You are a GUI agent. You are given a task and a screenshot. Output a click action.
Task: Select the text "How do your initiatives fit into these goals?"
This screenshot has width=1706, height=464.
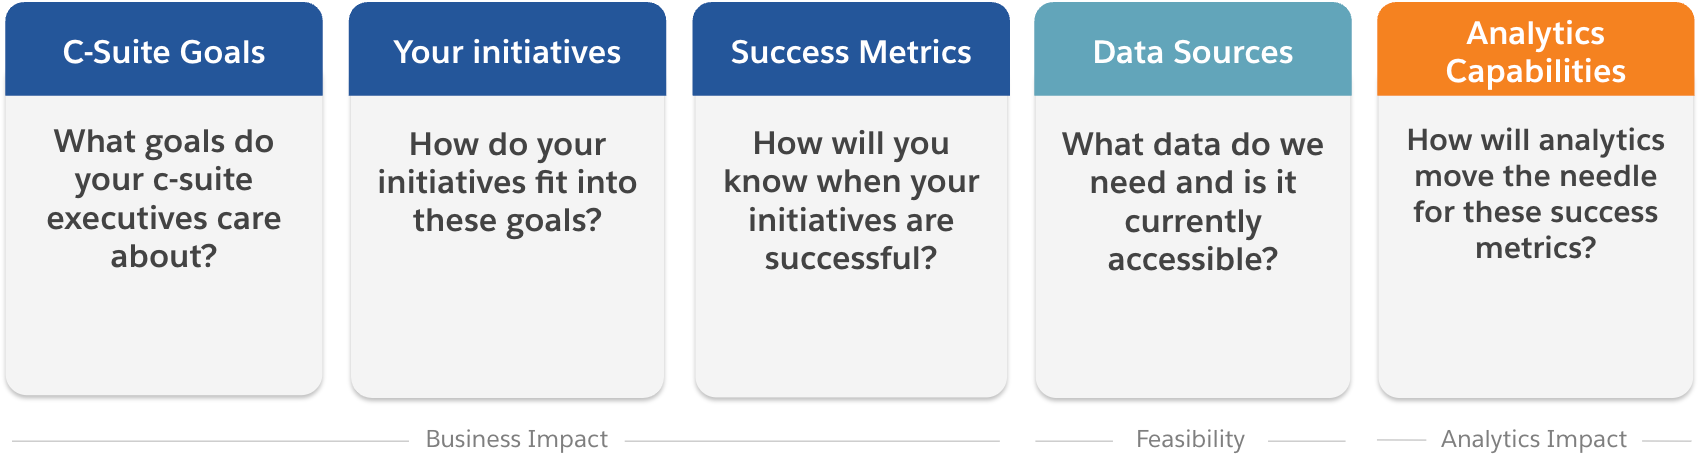click(x=507, y=182)
